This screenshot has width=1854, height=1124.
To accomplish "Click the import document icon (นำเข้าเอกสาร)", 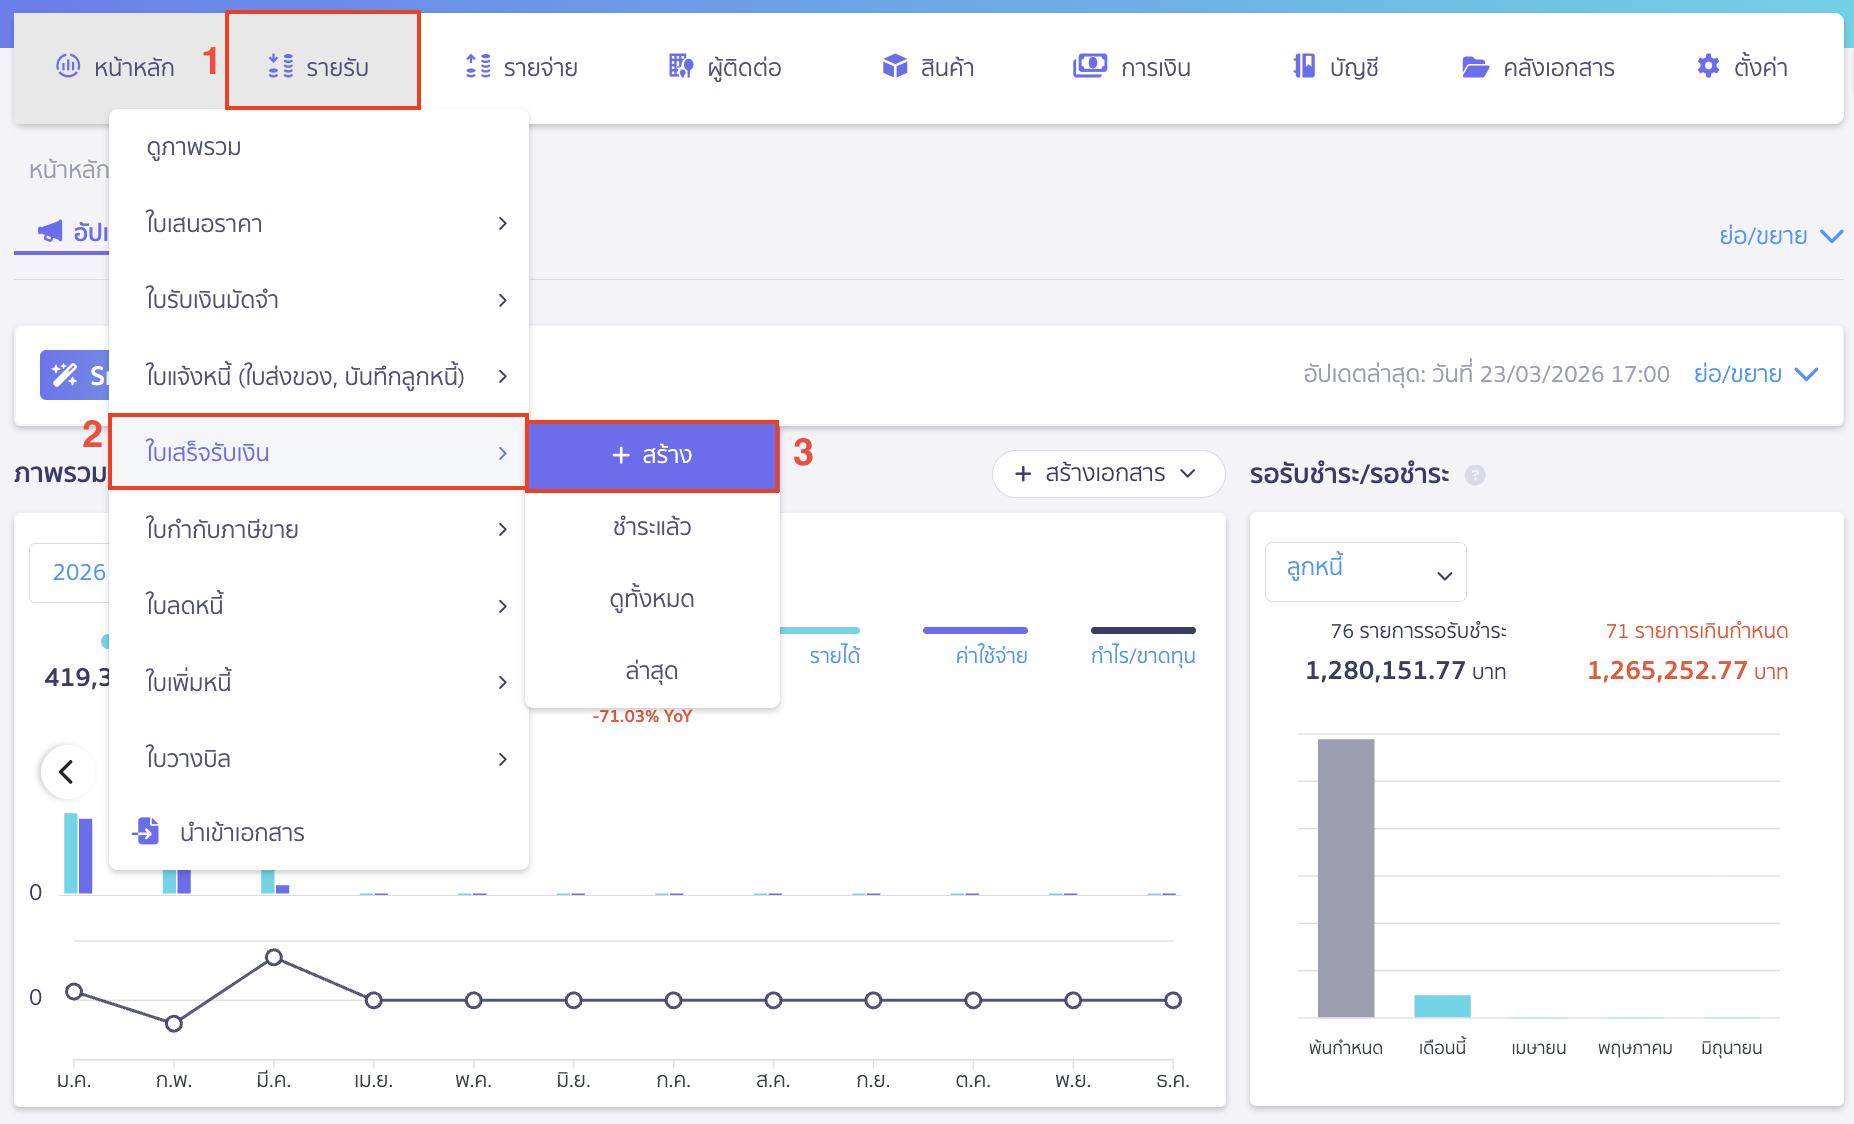I will (x=147, y=831).
